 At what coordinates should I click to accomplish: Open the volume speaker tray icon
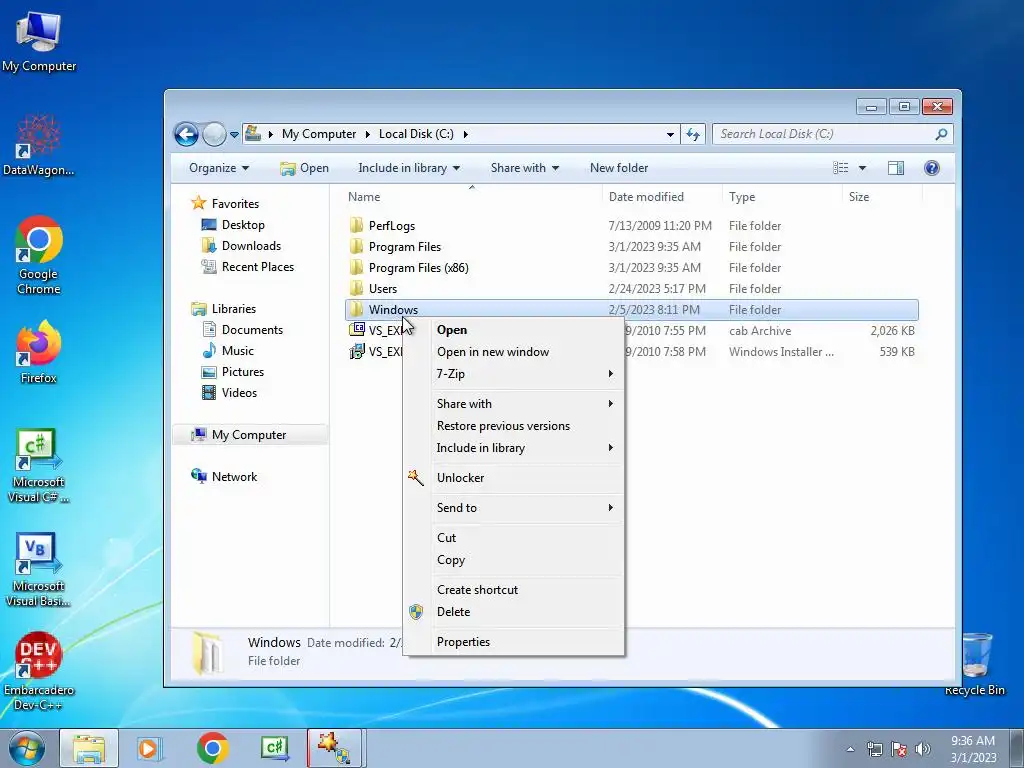tap(923, 749)
